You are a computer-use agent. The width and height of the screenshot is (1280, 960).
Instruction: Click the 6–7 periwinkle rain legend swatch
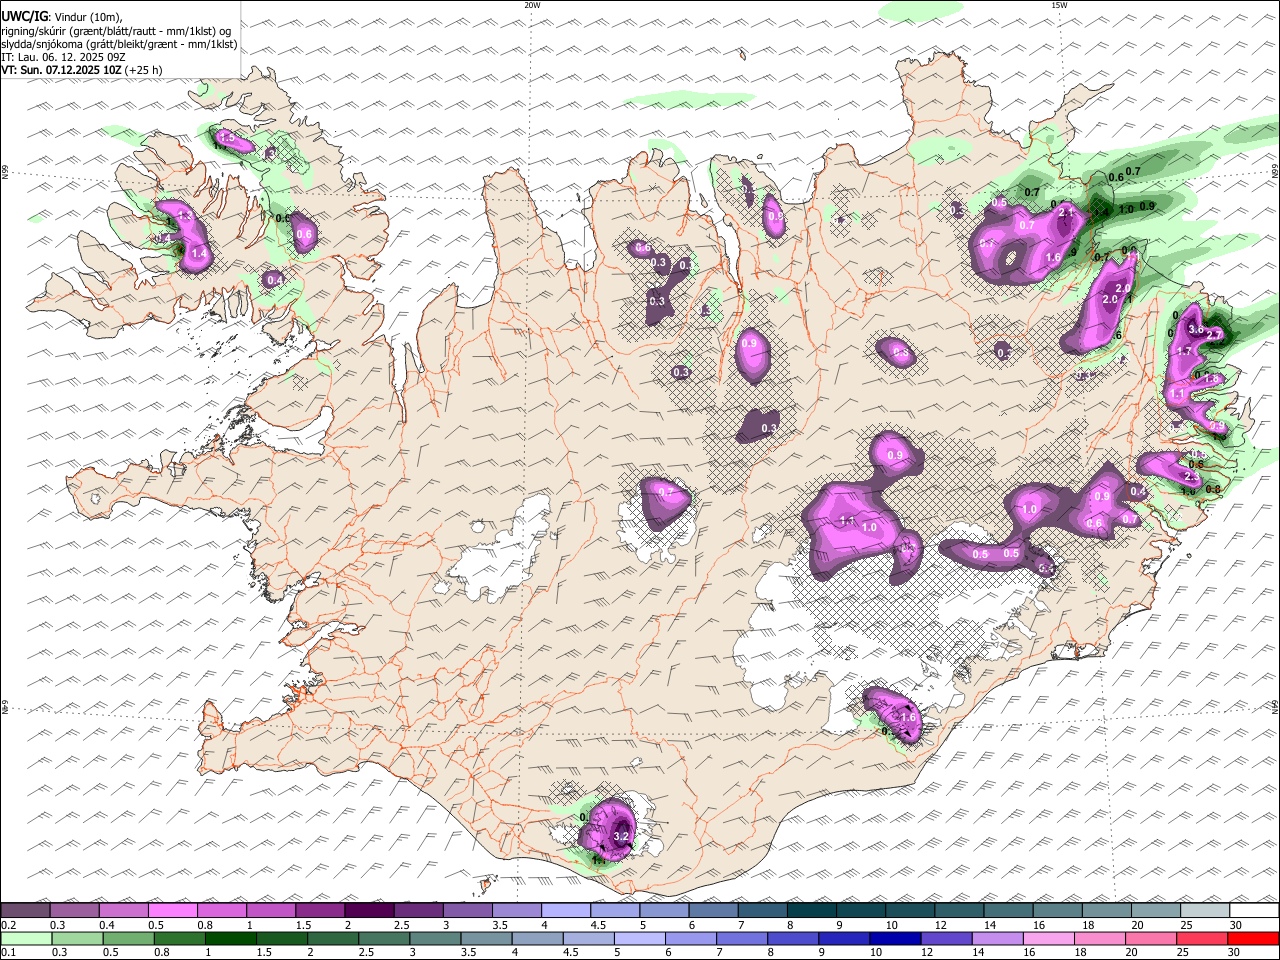click(691, 939)
